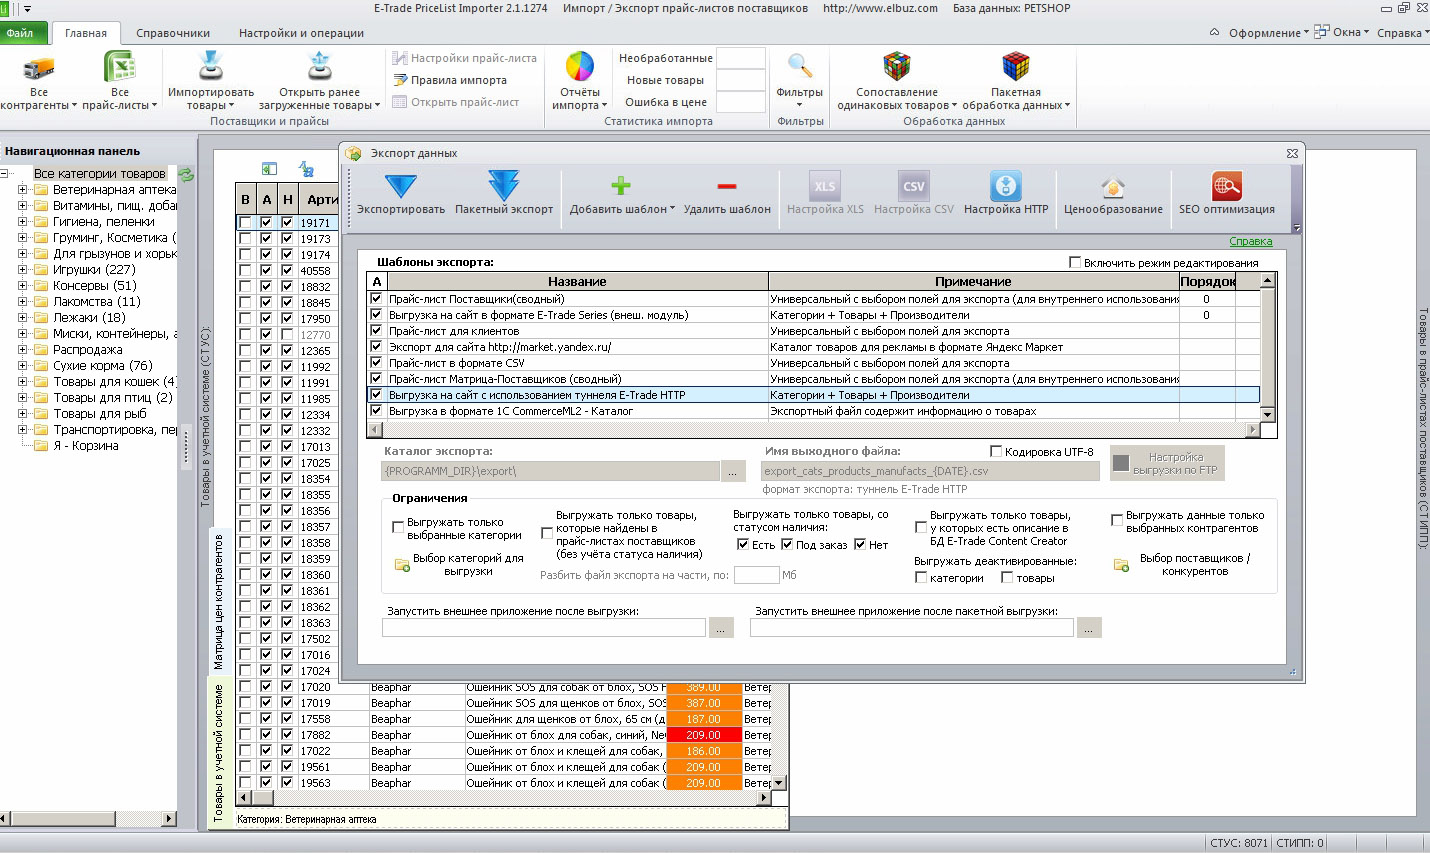The image size is (1430, 853).
Task: Click Выбор поставщиков / конкурентов icon
Action: pos(1121,565)
